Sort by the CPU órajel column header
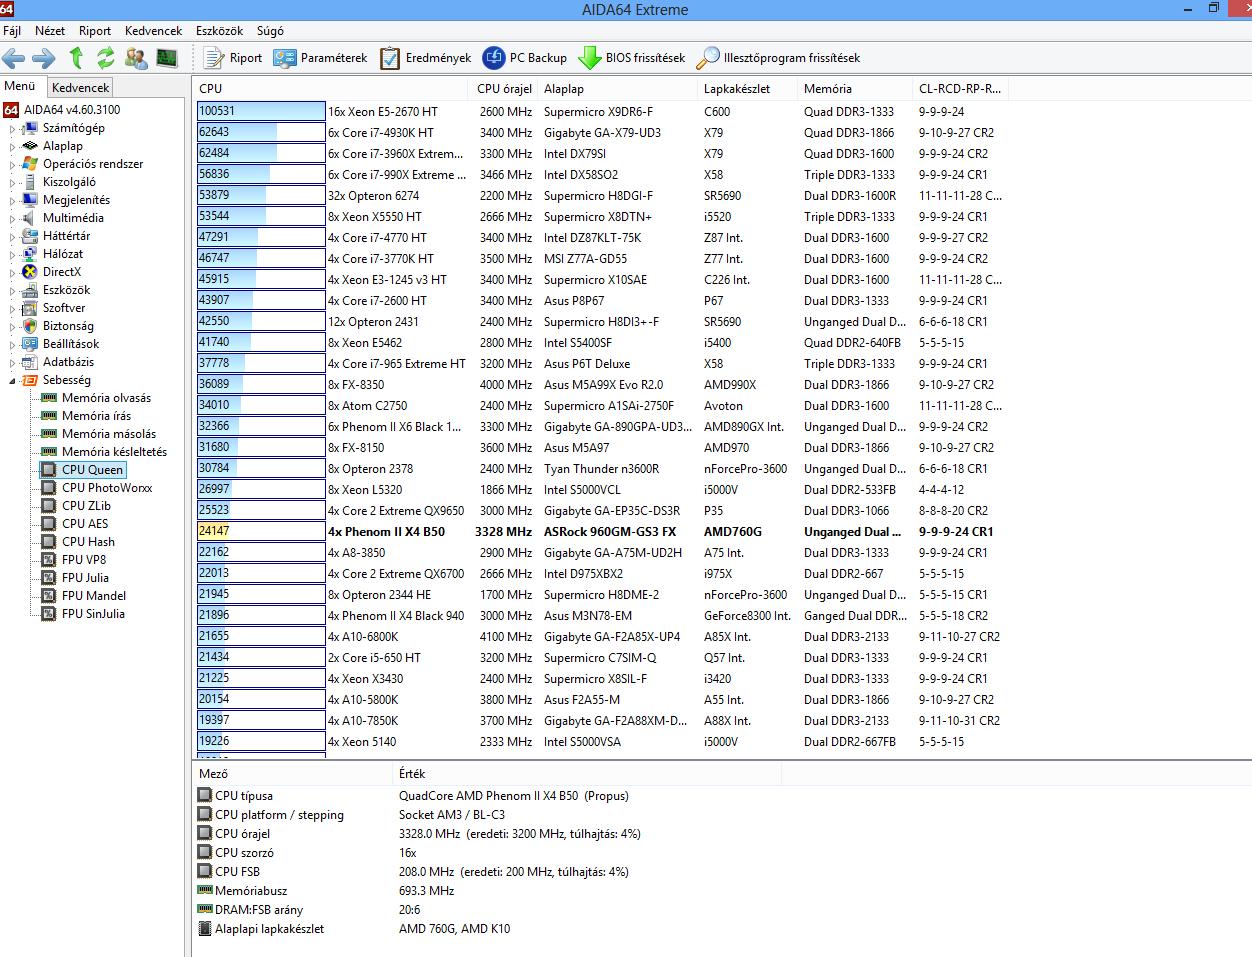1252x957 pixels. (x=503, y=89)
